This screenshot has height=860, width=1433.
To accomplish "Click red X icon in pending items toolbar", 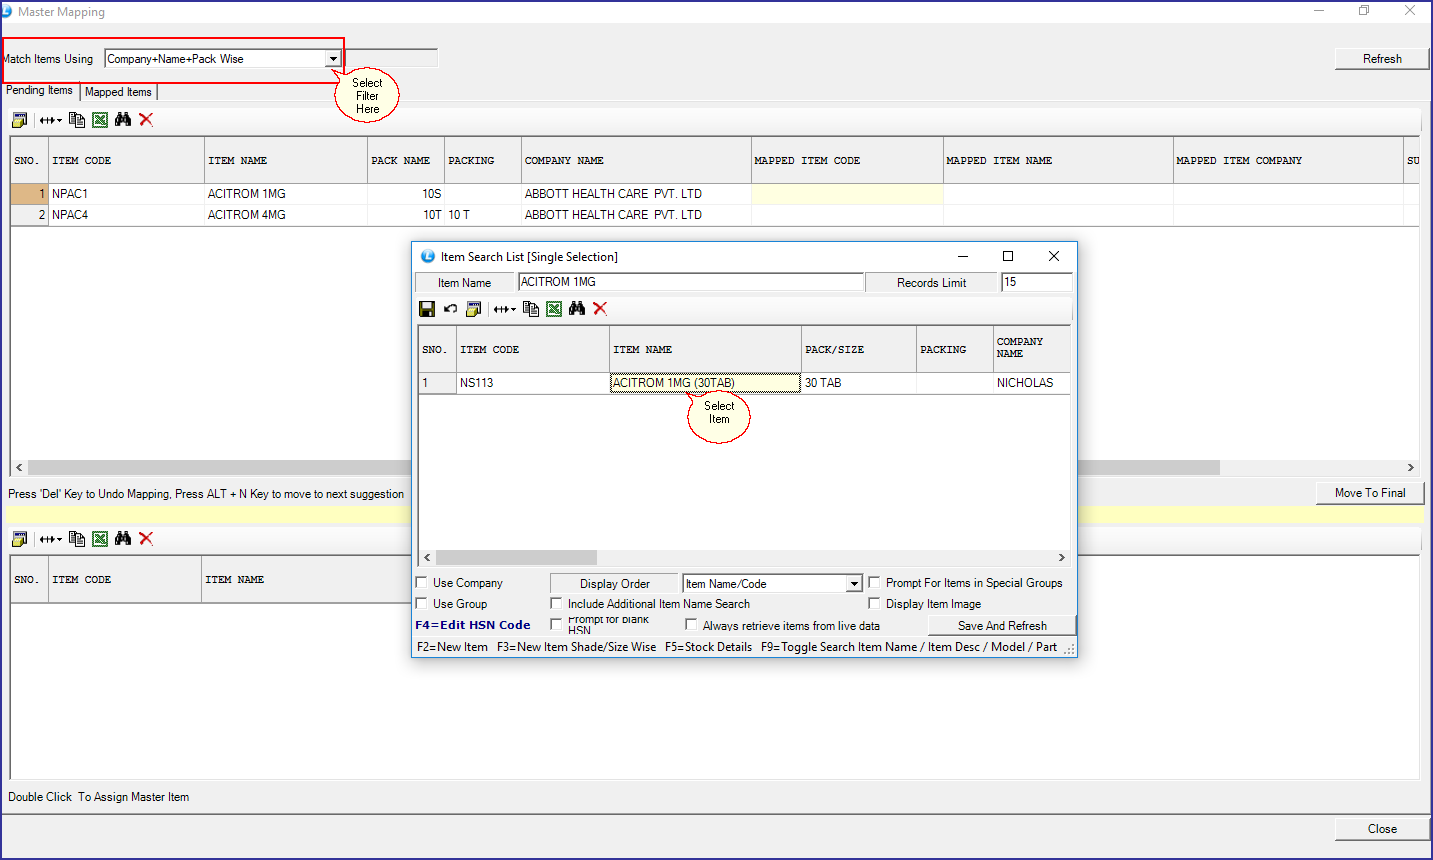I will [146, 120].
